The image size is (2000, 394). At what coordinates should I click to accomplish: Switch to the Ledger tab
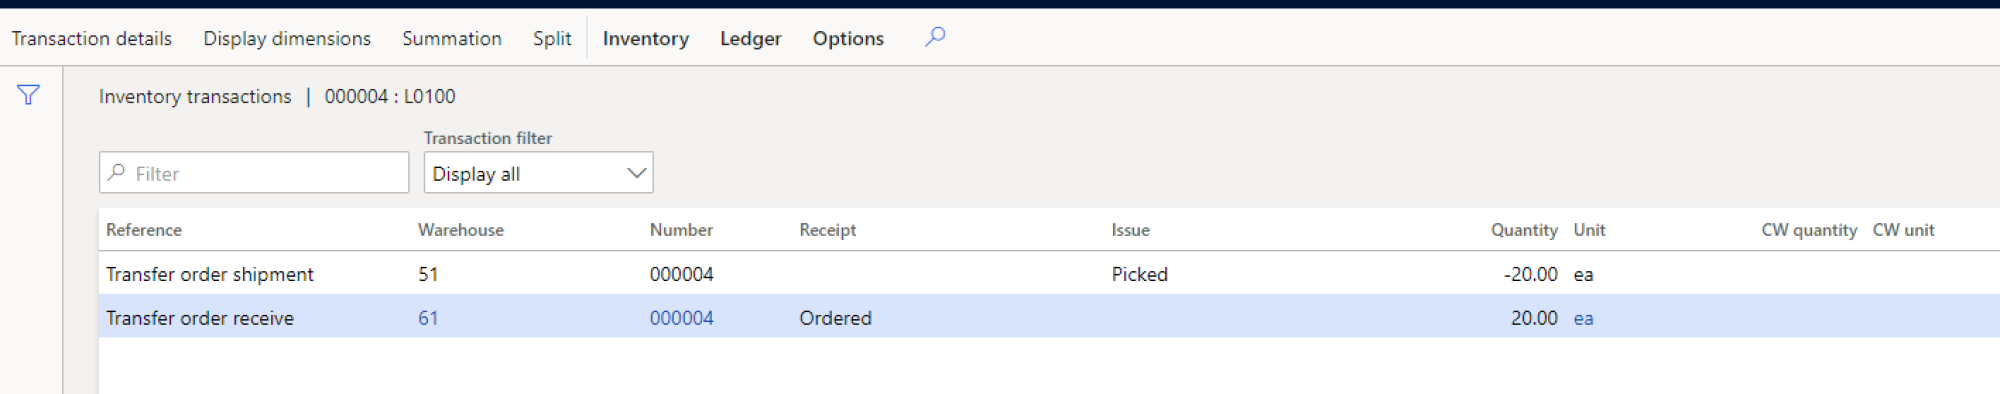click(751, 38)
